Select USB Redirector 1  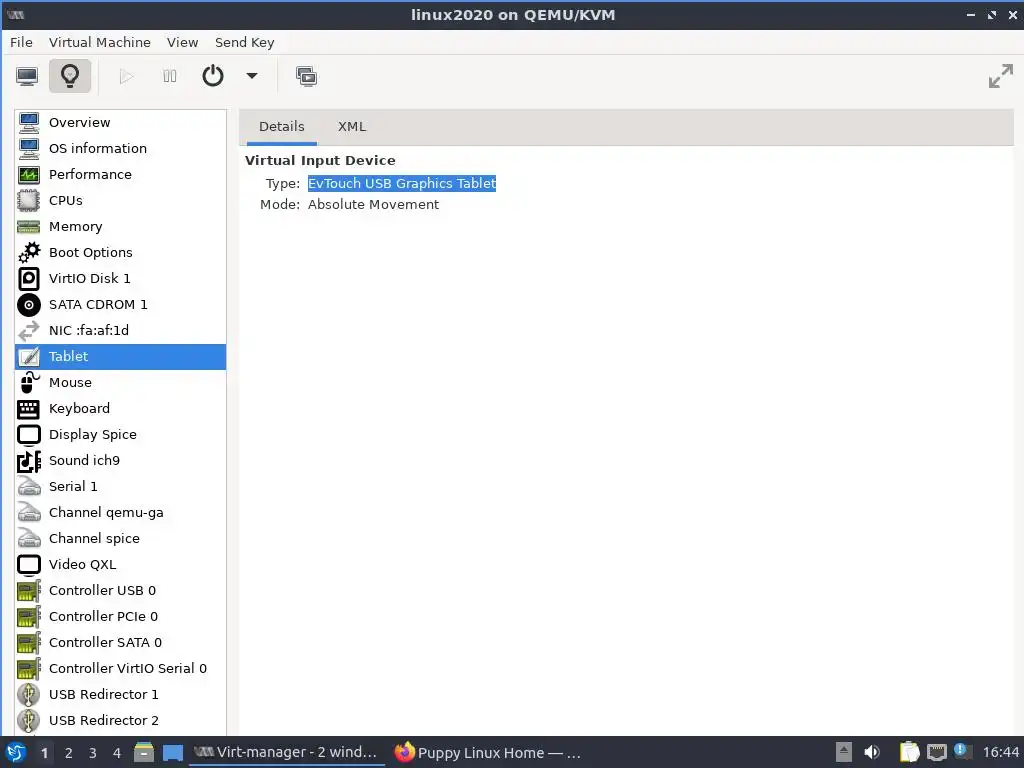pyautogui.click(x=121, y=694)
